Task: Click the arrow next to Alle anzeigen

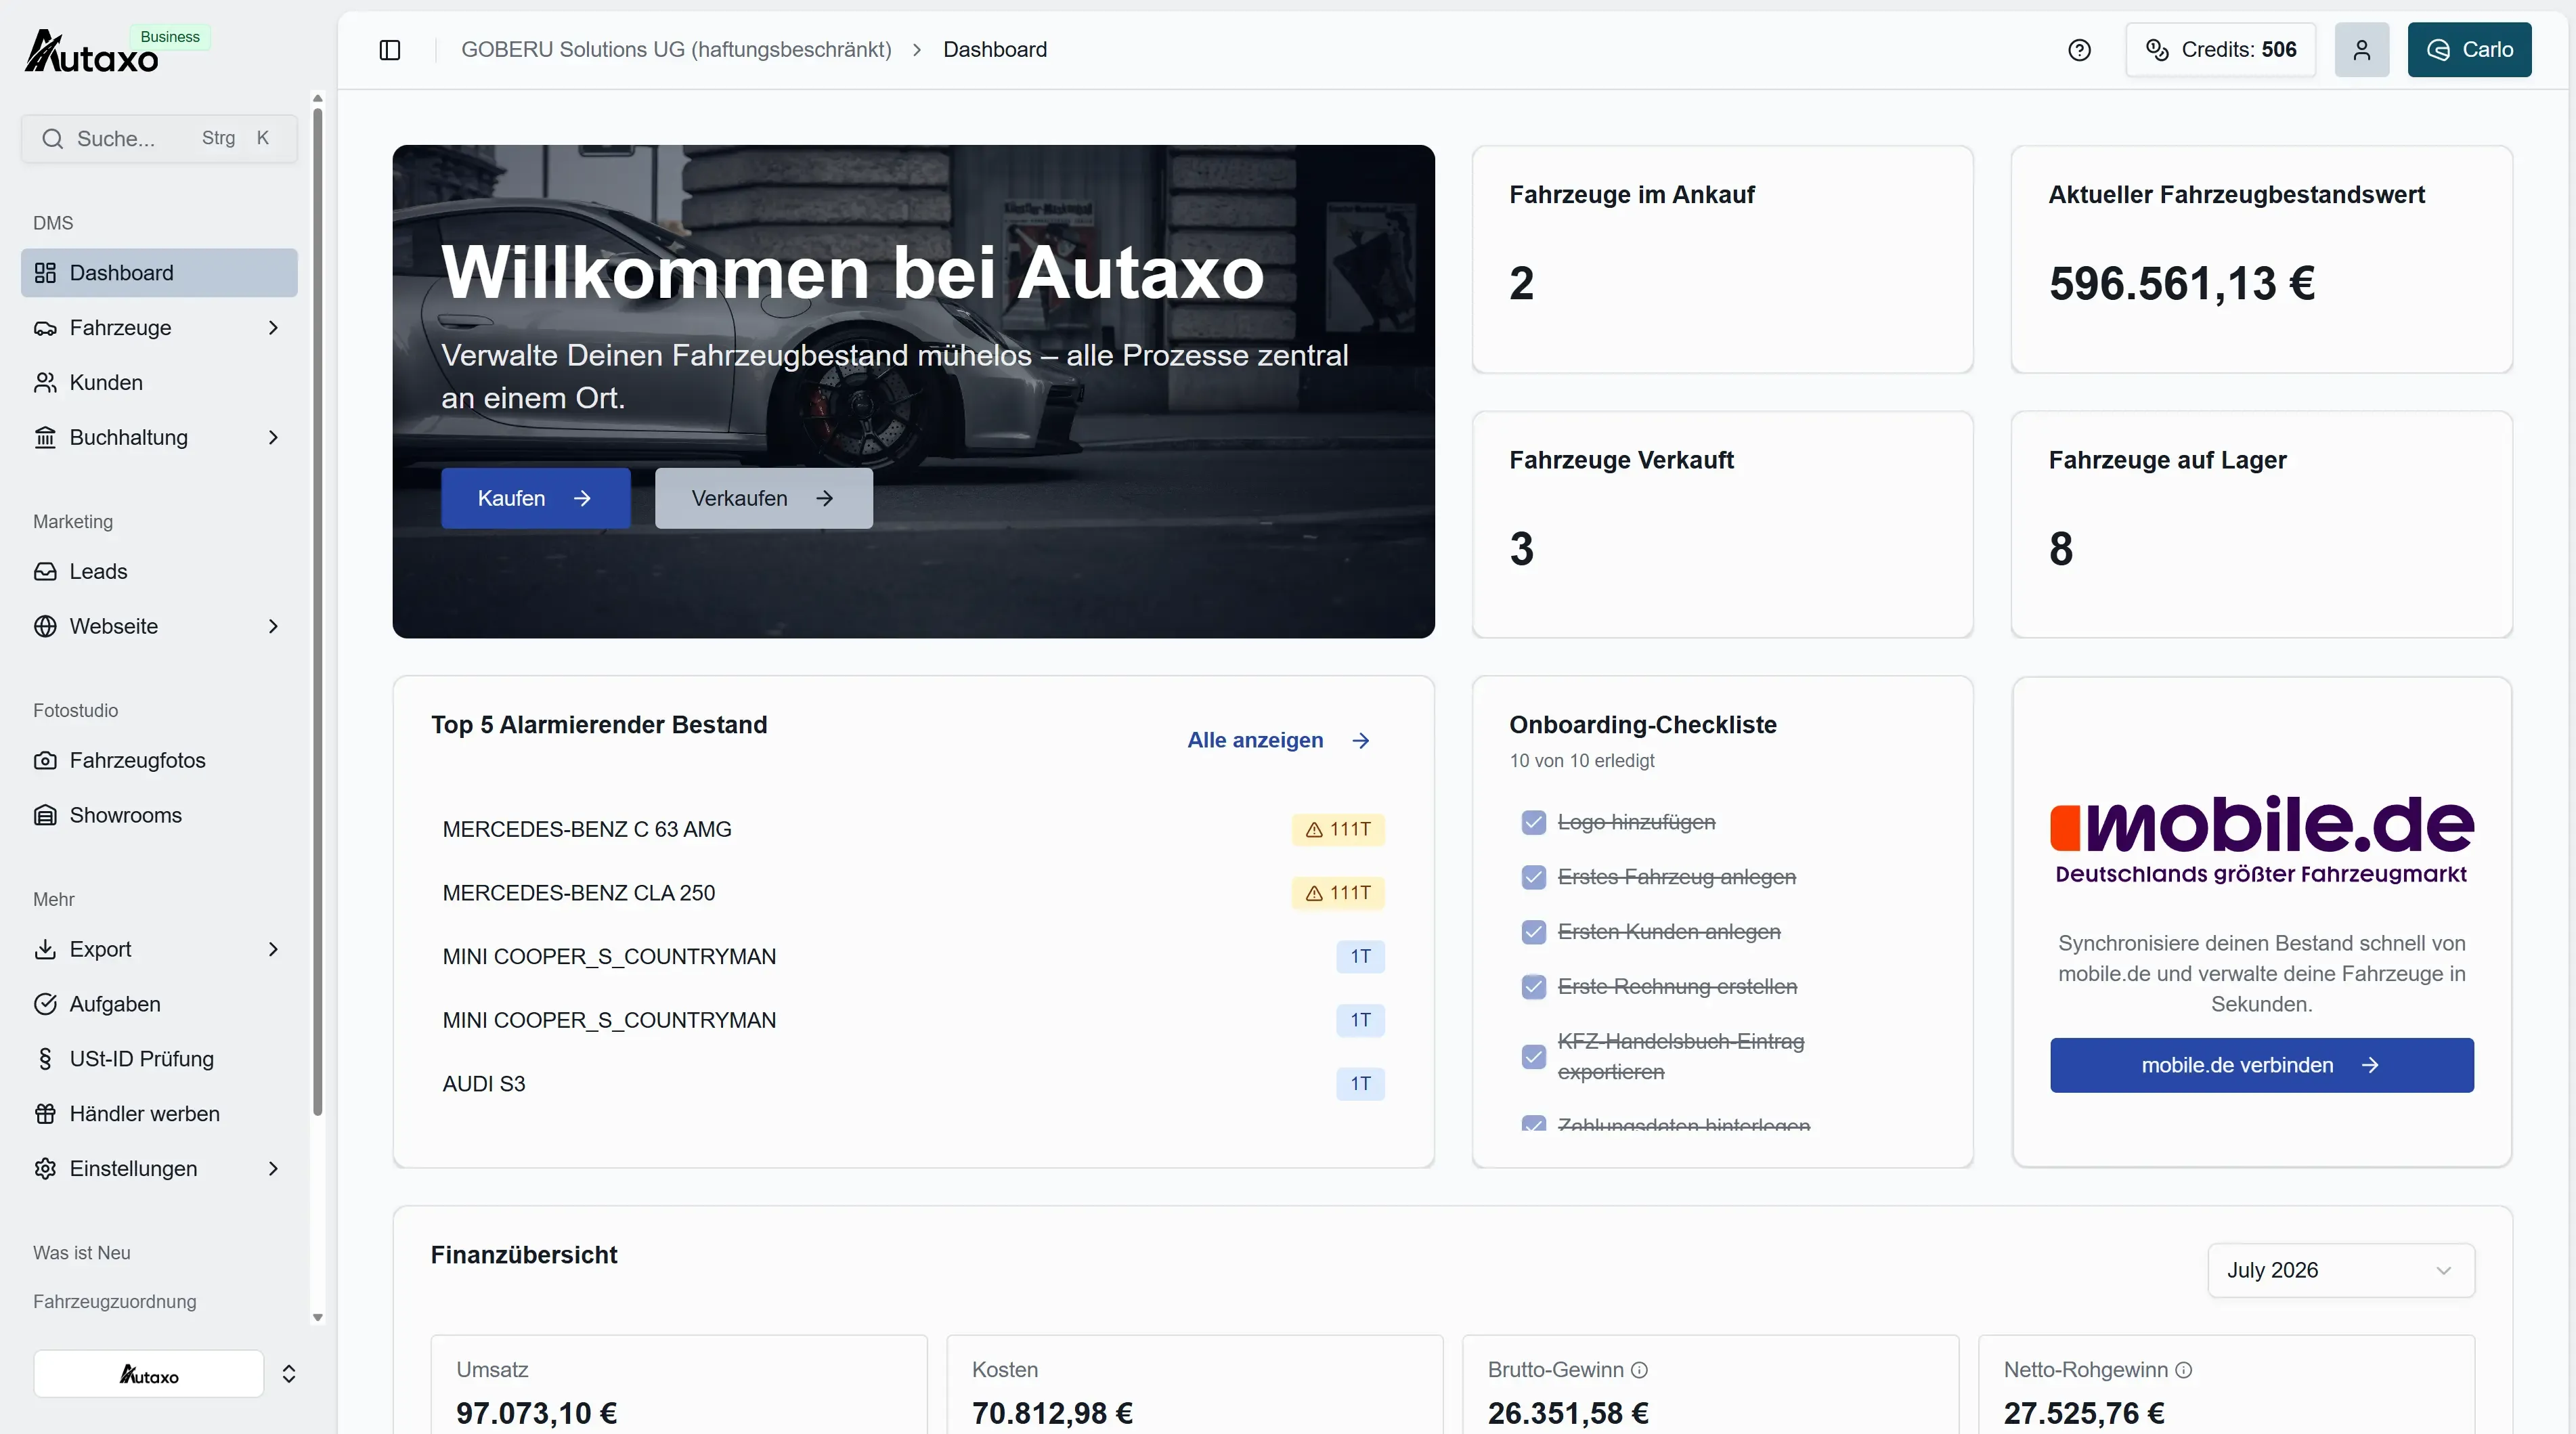Action: tap(1361, 741)
